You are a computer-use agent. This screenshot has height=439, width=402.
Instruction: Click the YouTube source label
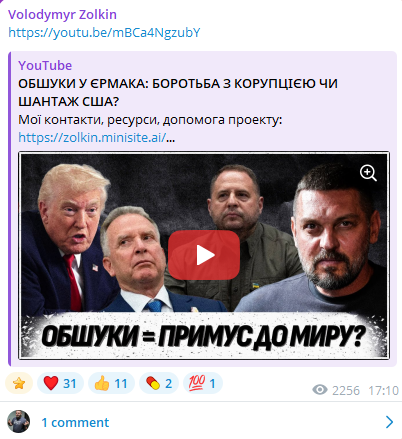click(45, 65)
